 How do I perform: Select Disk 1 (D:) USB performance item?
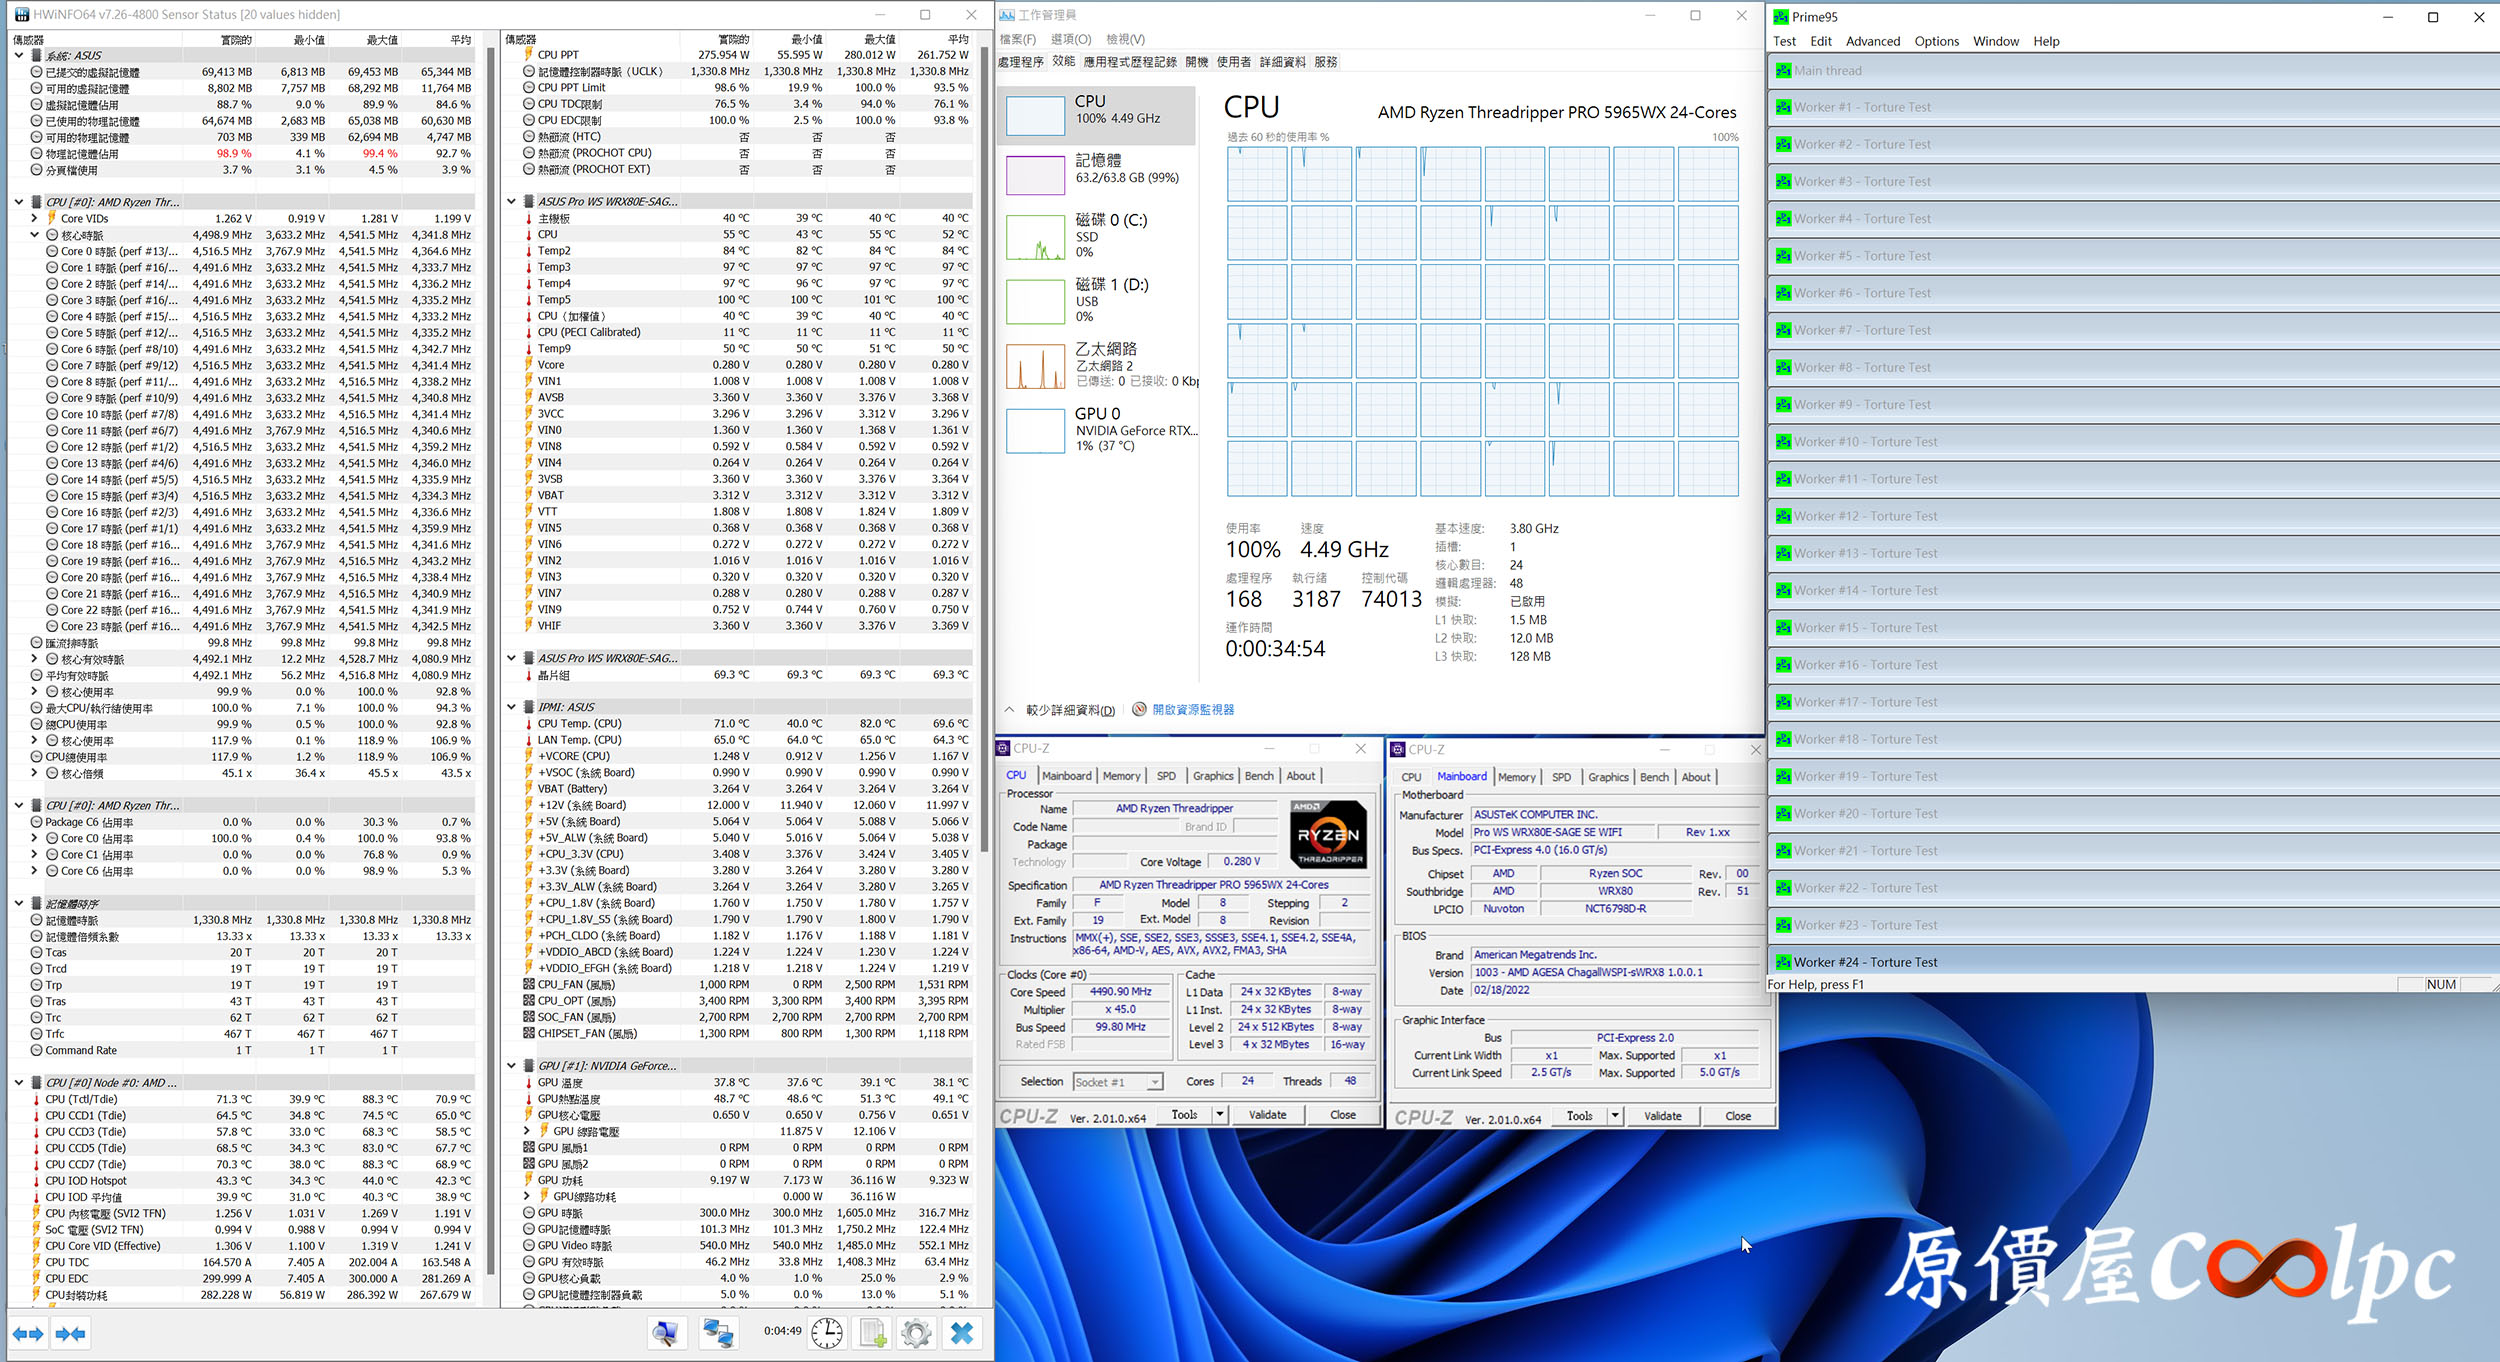(x=1098, y=300)
